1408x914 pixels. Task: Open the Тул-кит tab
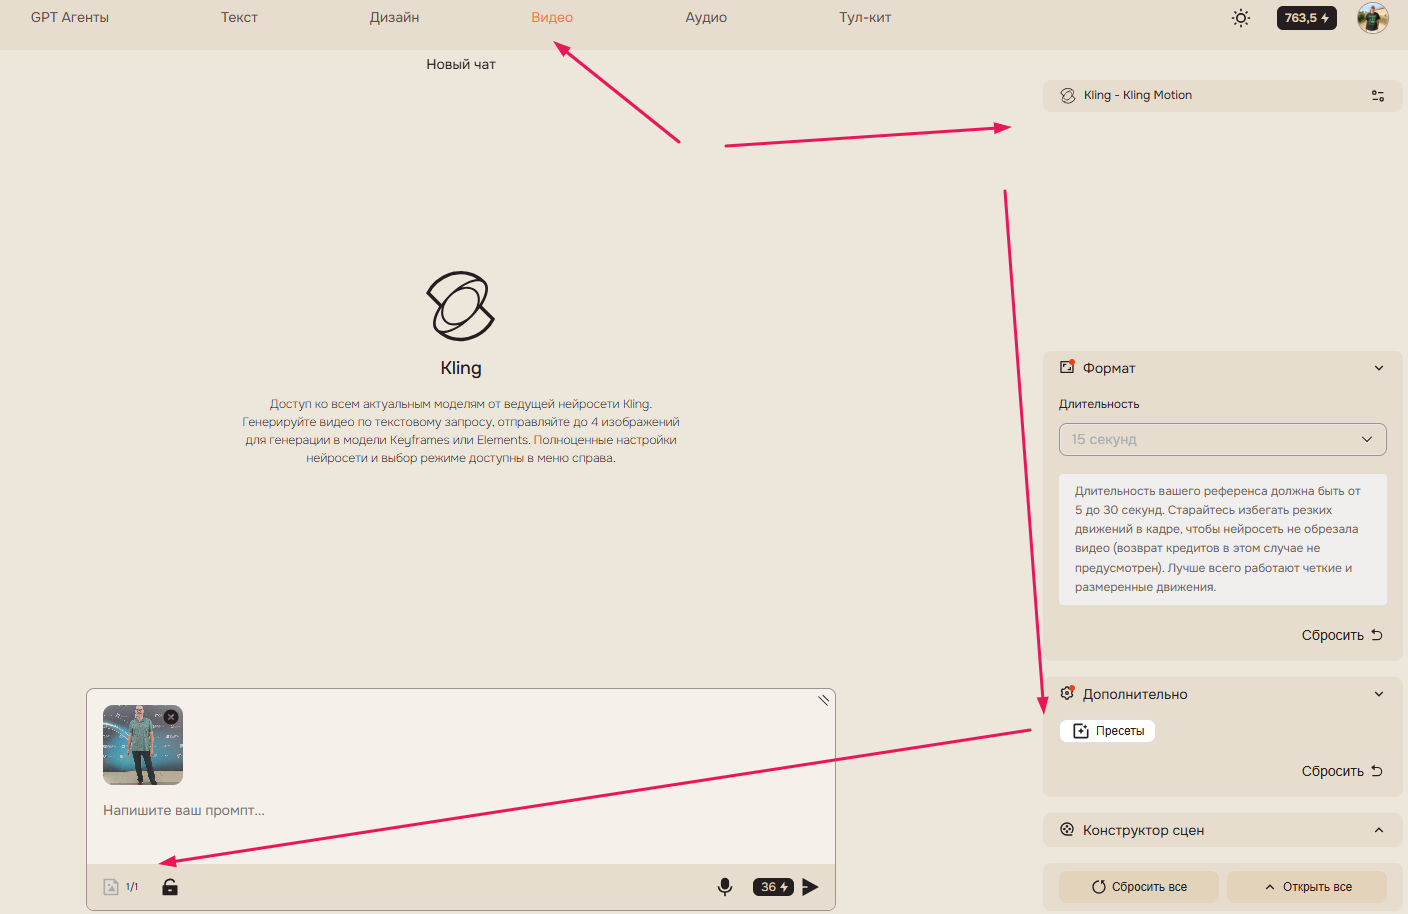(x=865, y=17)
